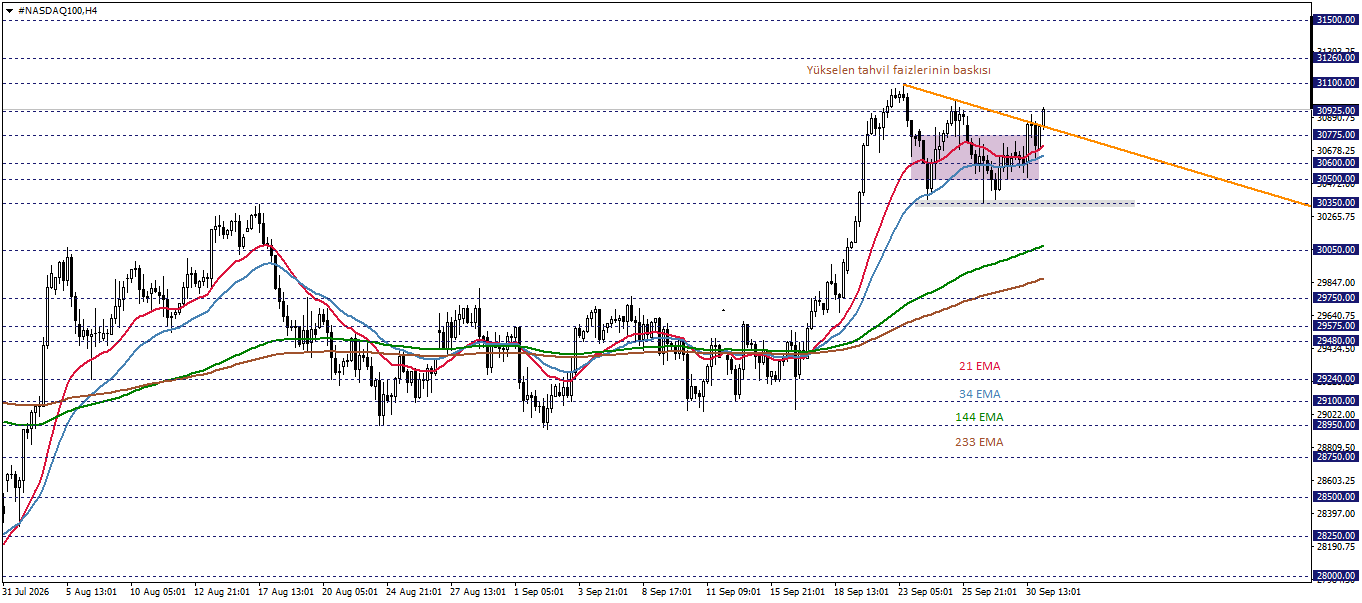1362x603 pixels.
Task: Click the 30 Sep 13:01 time label
Action: [1053, 592]
